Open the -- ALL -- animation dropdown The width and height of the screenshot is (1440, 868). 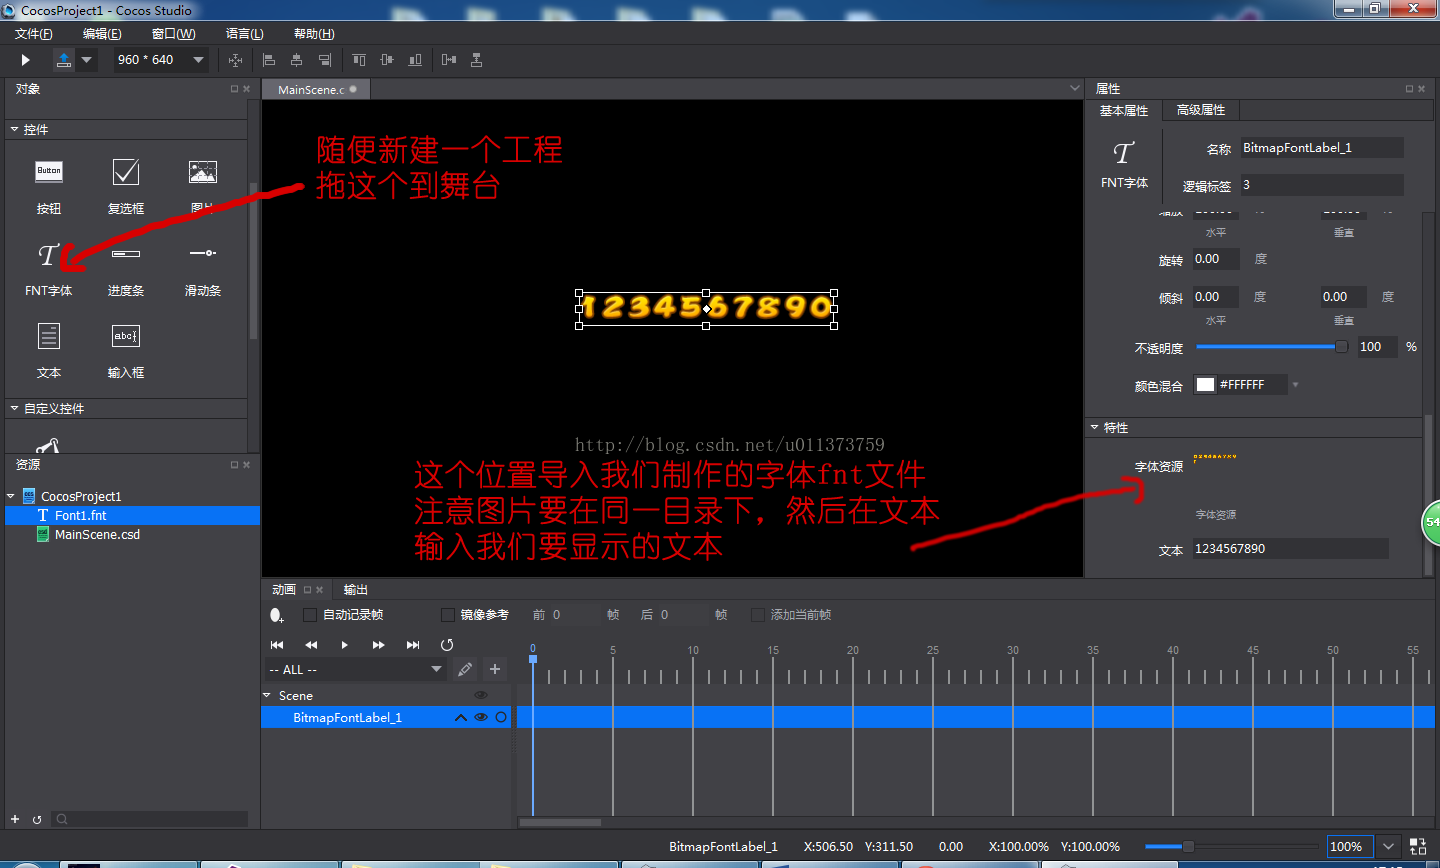tap(356, 669)
